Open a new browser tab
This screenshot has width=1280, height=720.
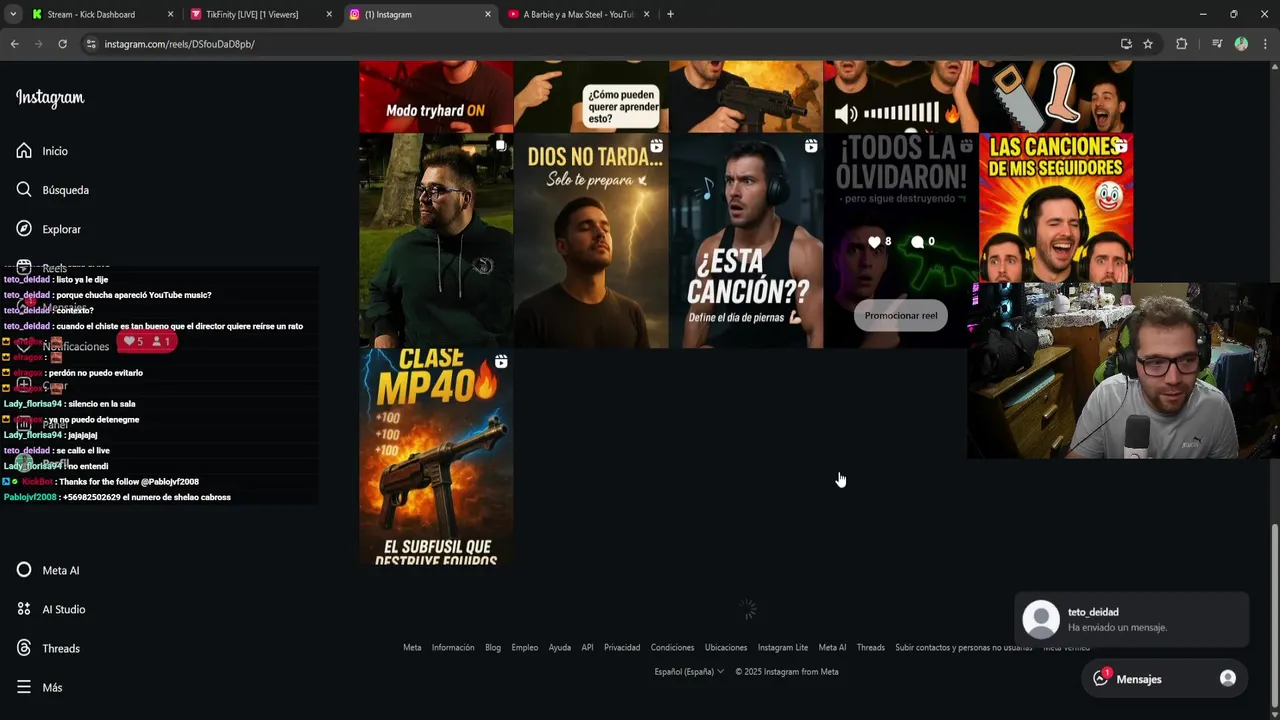click(670, 14)
